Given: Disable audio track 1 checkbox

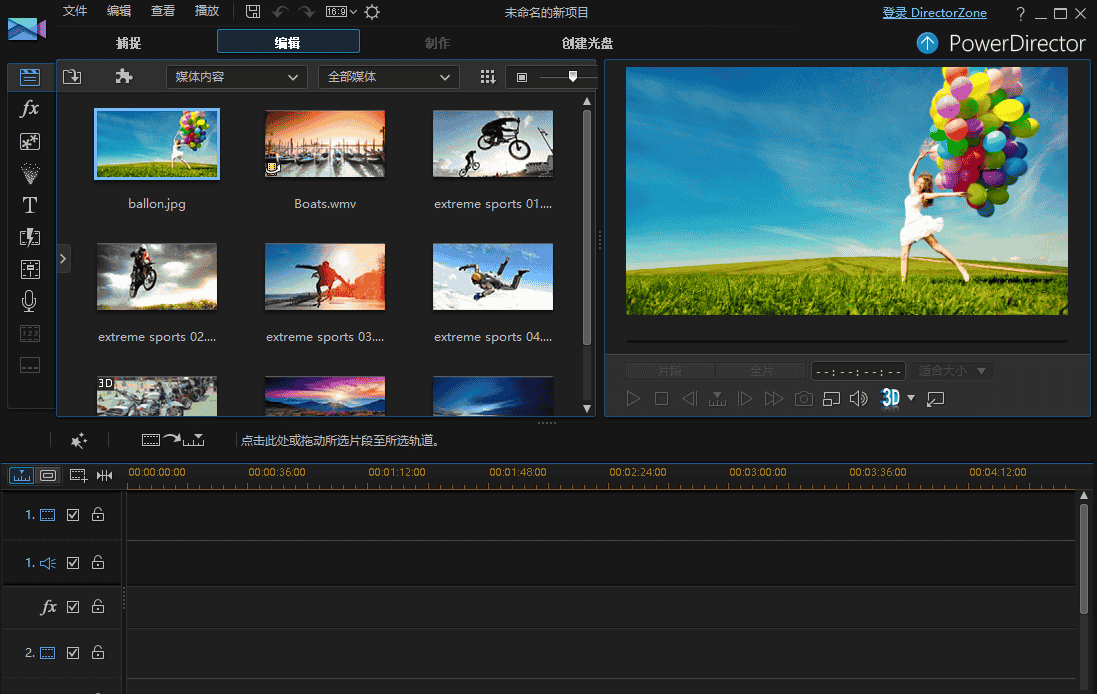Looking at the screenshot, I should 73,563.
